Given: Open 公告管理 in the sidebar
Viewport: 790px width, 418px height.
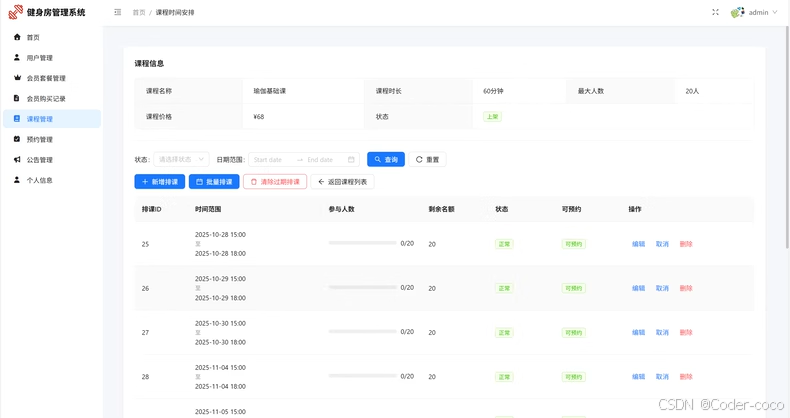Looking at the screenshot, I should click(51, 159).
